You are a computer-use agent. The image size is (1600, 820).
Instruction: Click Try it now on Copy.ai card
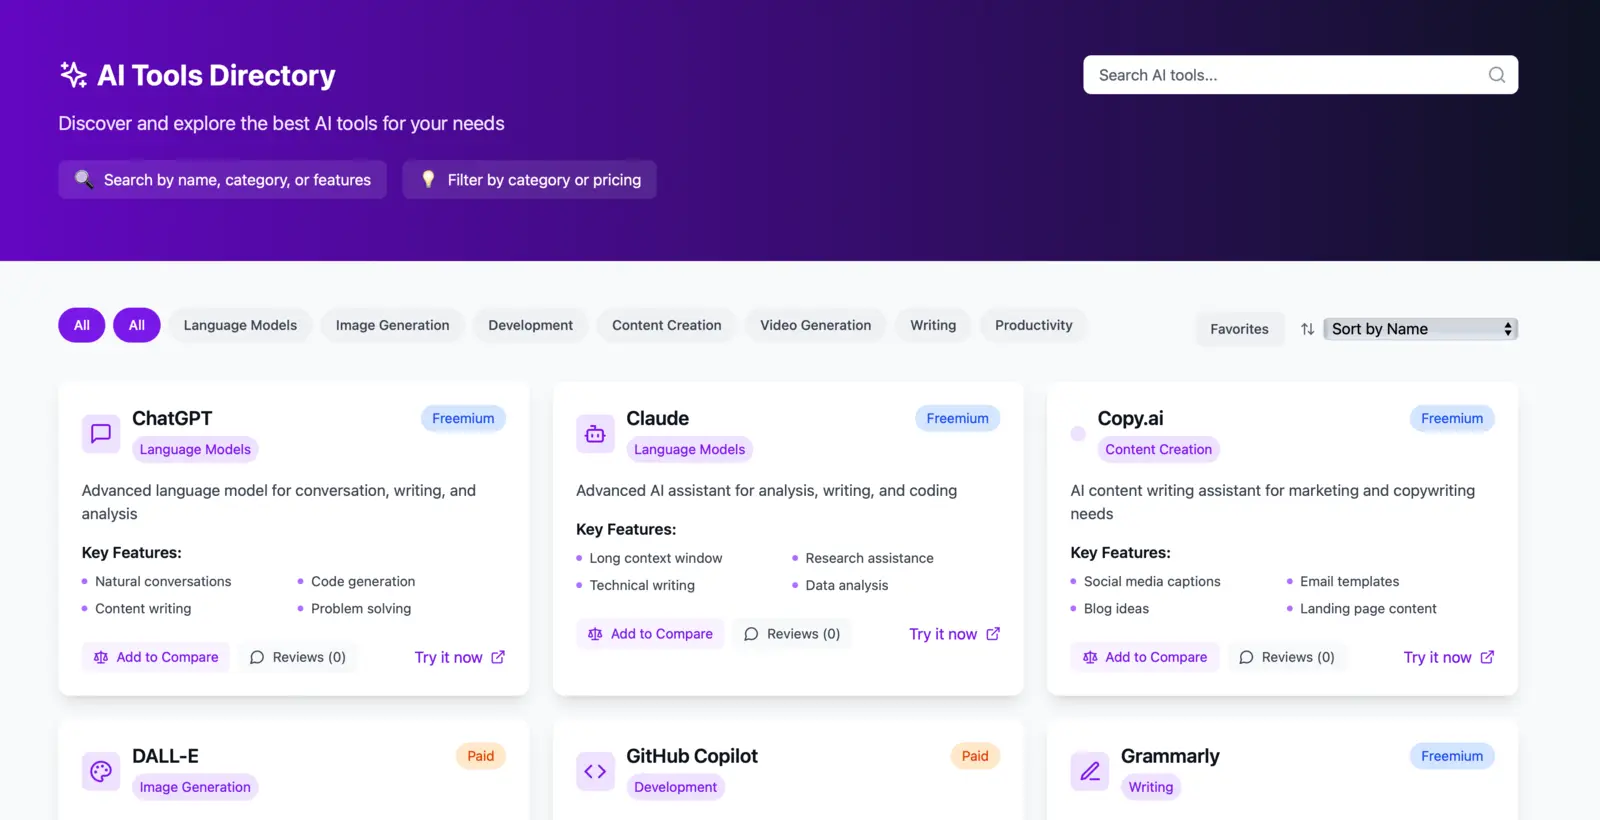click(x=1449, y=657)
